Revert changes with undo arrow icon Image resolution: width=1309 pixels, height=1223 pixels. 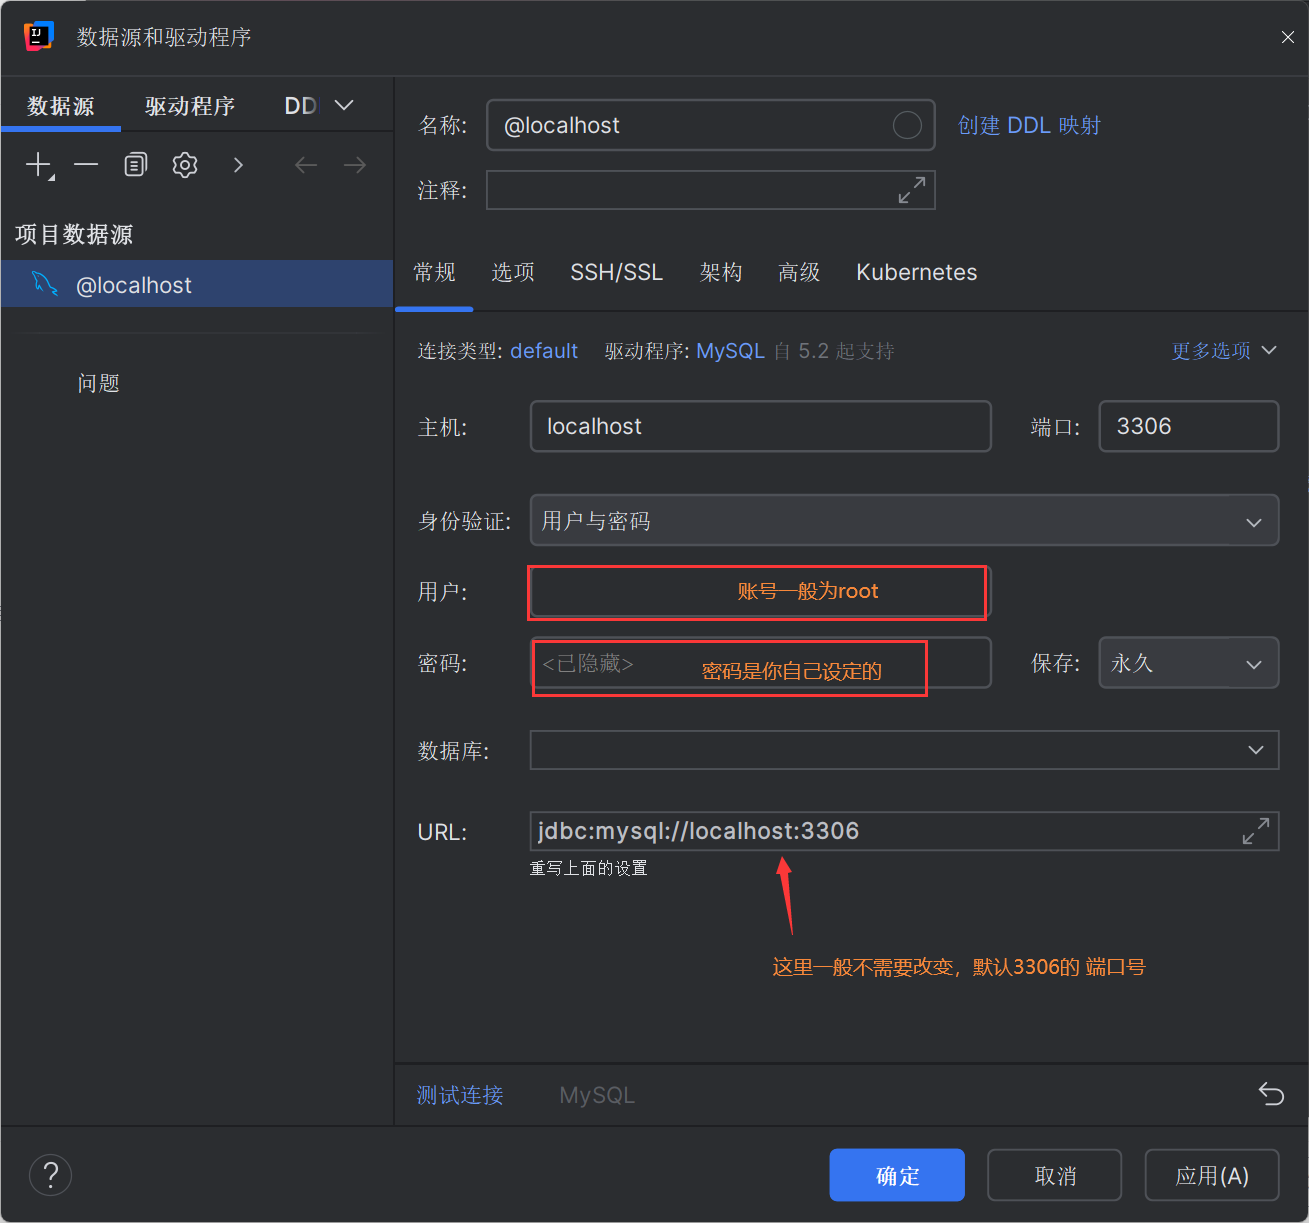click(x=1271, y=1095)
